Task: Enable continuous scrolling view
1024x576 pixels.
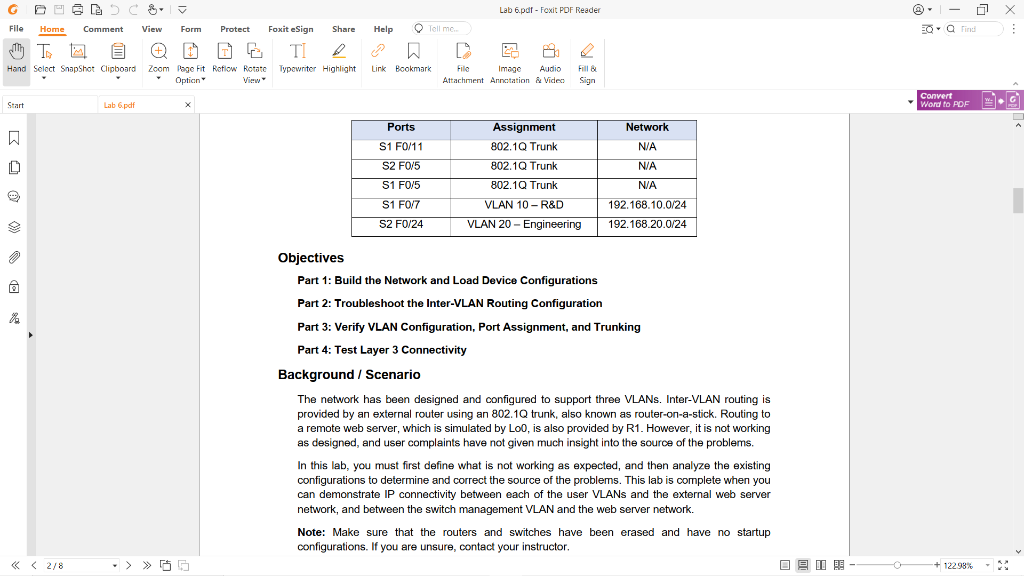Action: point(803,565)
